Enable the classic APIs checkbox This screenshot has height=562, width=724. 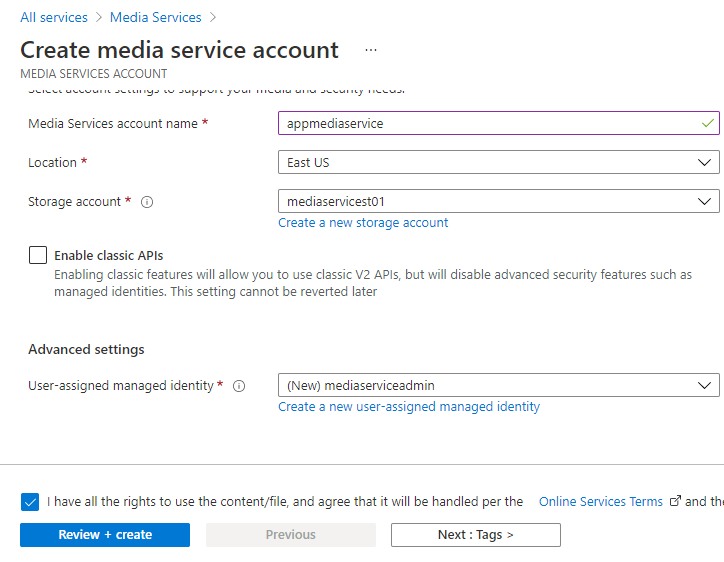point(38,255)
